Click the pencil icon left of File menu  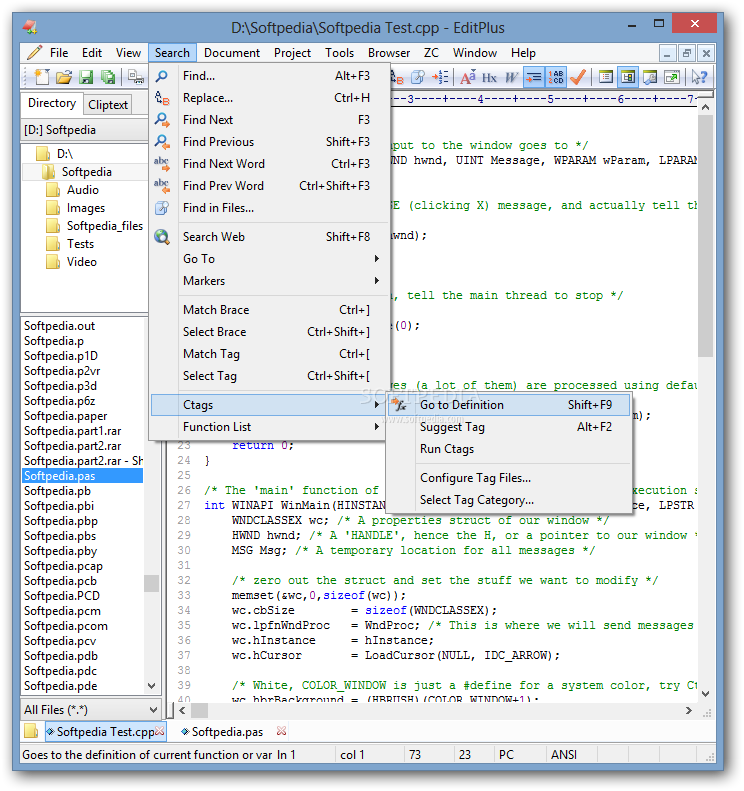(34, 52)
